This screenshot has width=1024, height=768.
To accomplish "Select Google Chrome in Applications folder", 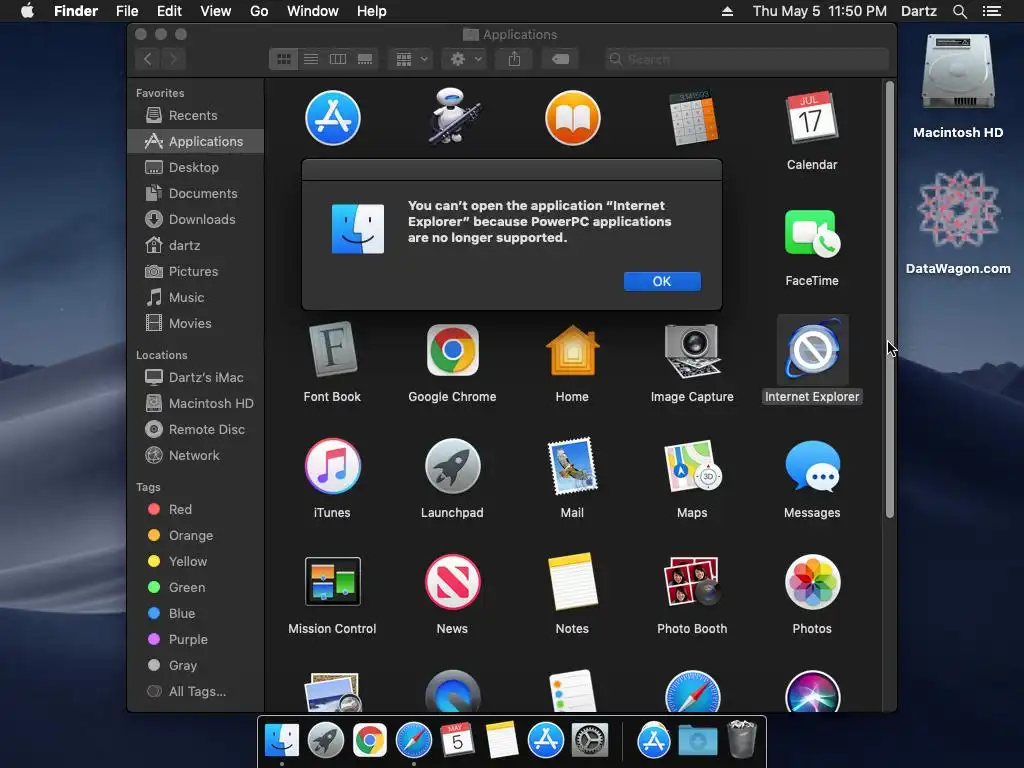I will 453,350.
